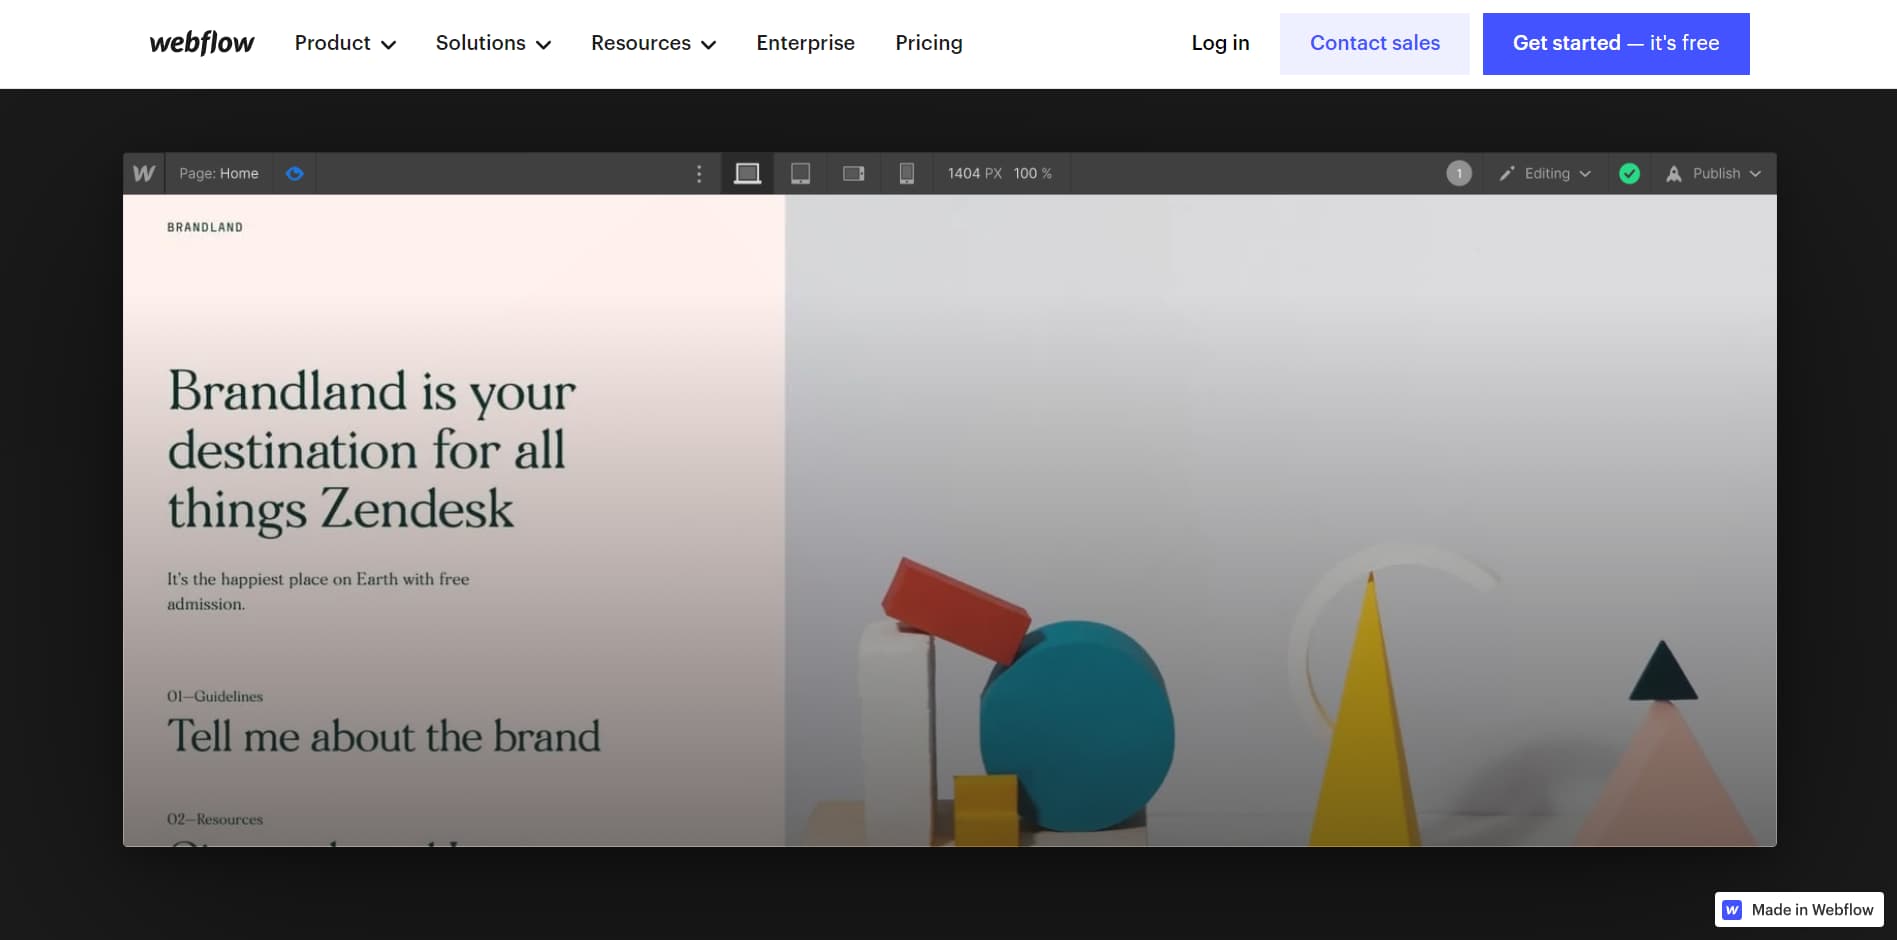
Task: Open the Product dropdown menu
Action: (x=345, y=43)
